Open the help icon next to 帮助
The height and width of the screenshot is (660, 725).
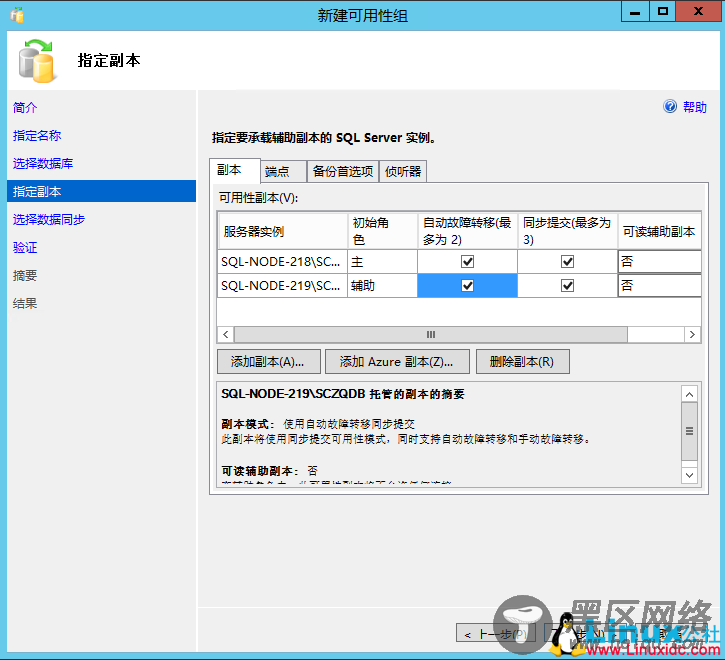pyautogui.click(x=670, y=106)
